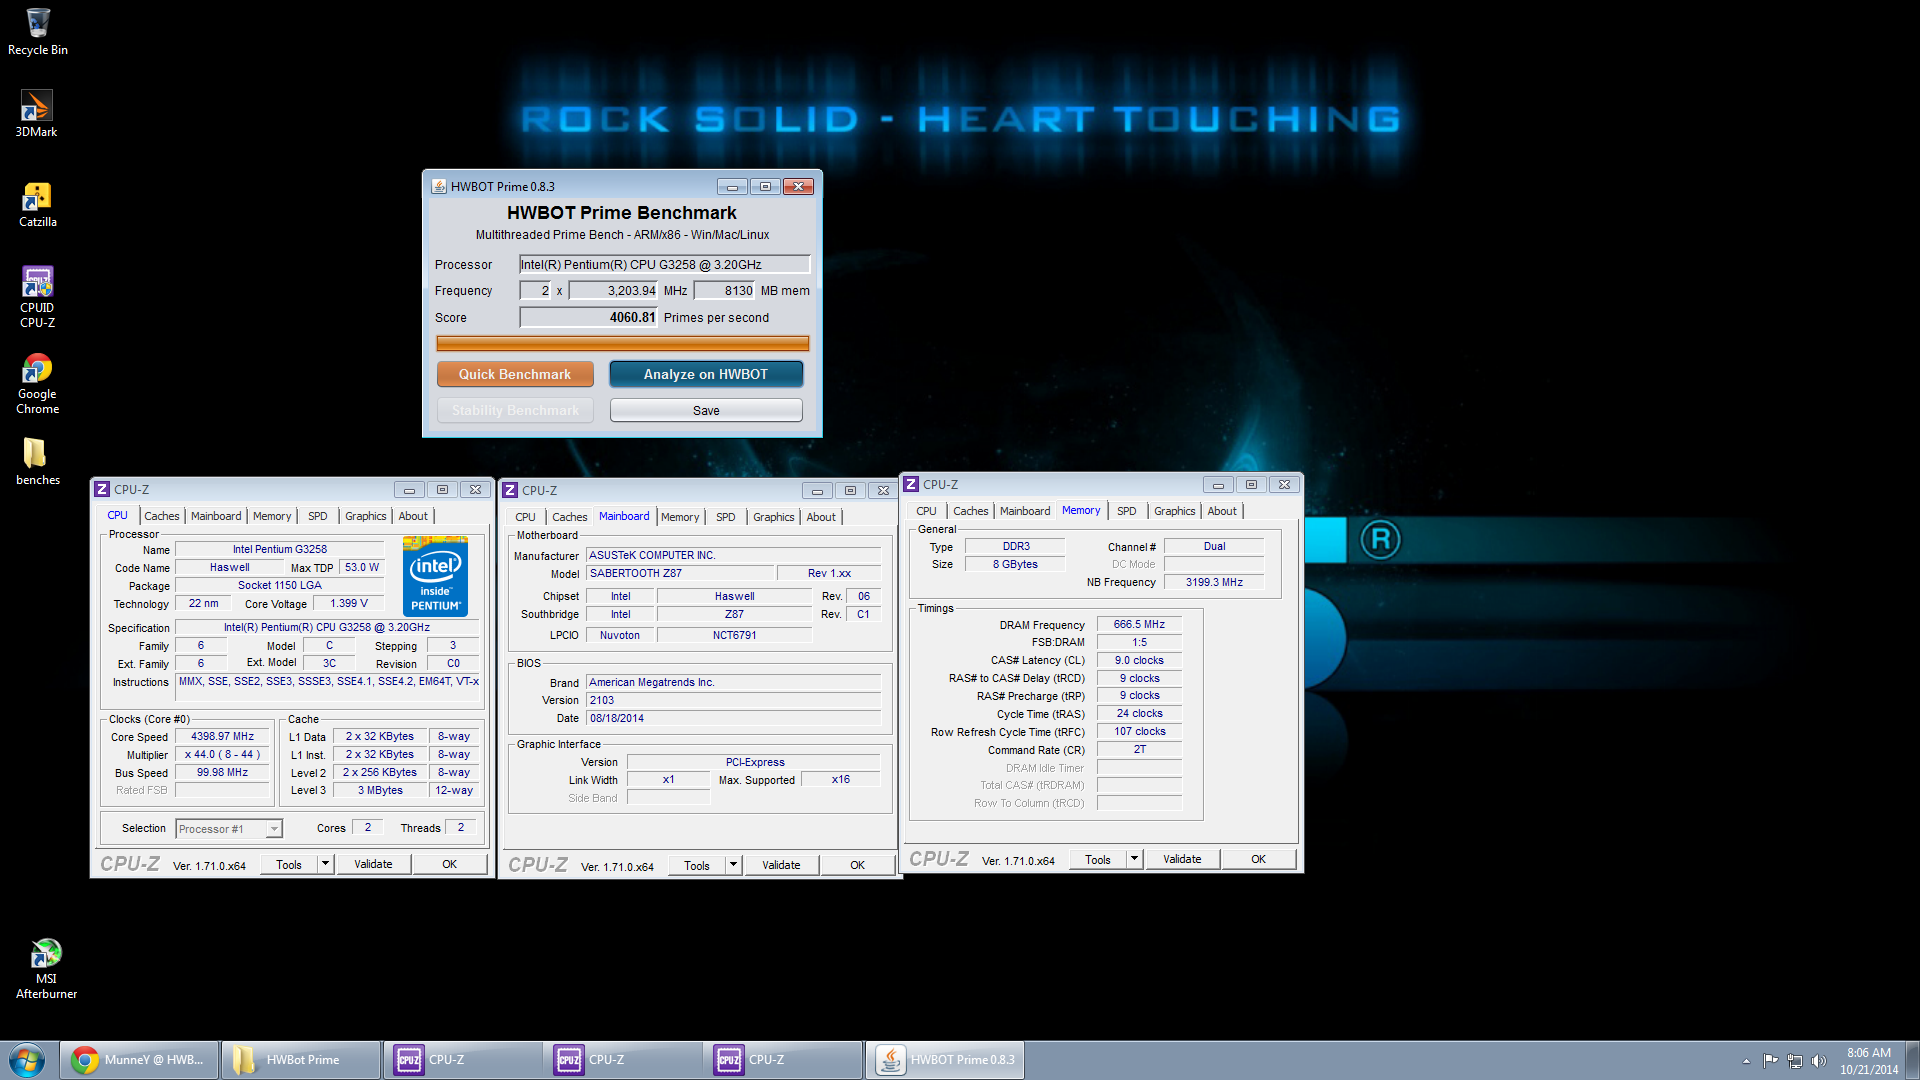Switch to About tab in Memory window
Viewport: 1920px width, 1080px height.
click(1222, 511)
